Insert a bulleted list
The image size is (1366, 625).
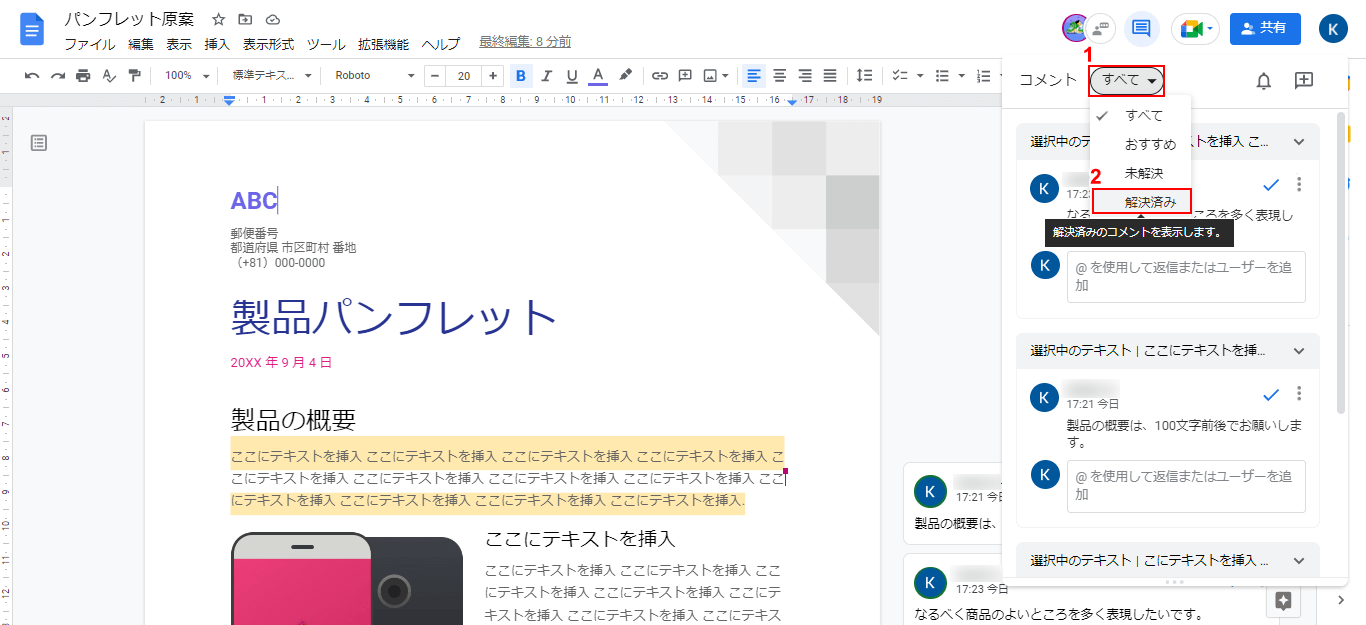coord(941,75)
